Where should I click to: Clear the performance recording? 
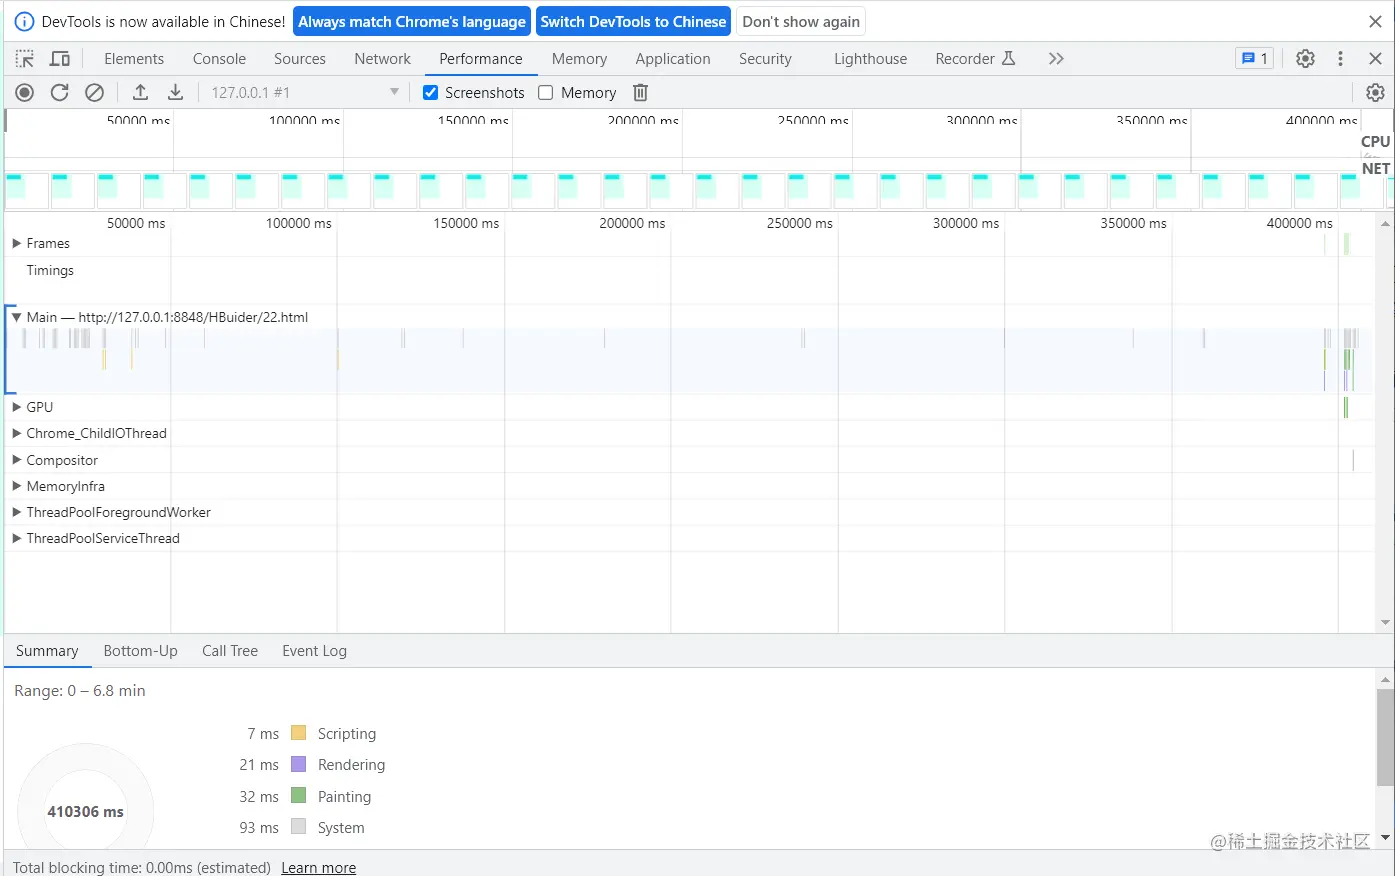(x=94, y=93)
